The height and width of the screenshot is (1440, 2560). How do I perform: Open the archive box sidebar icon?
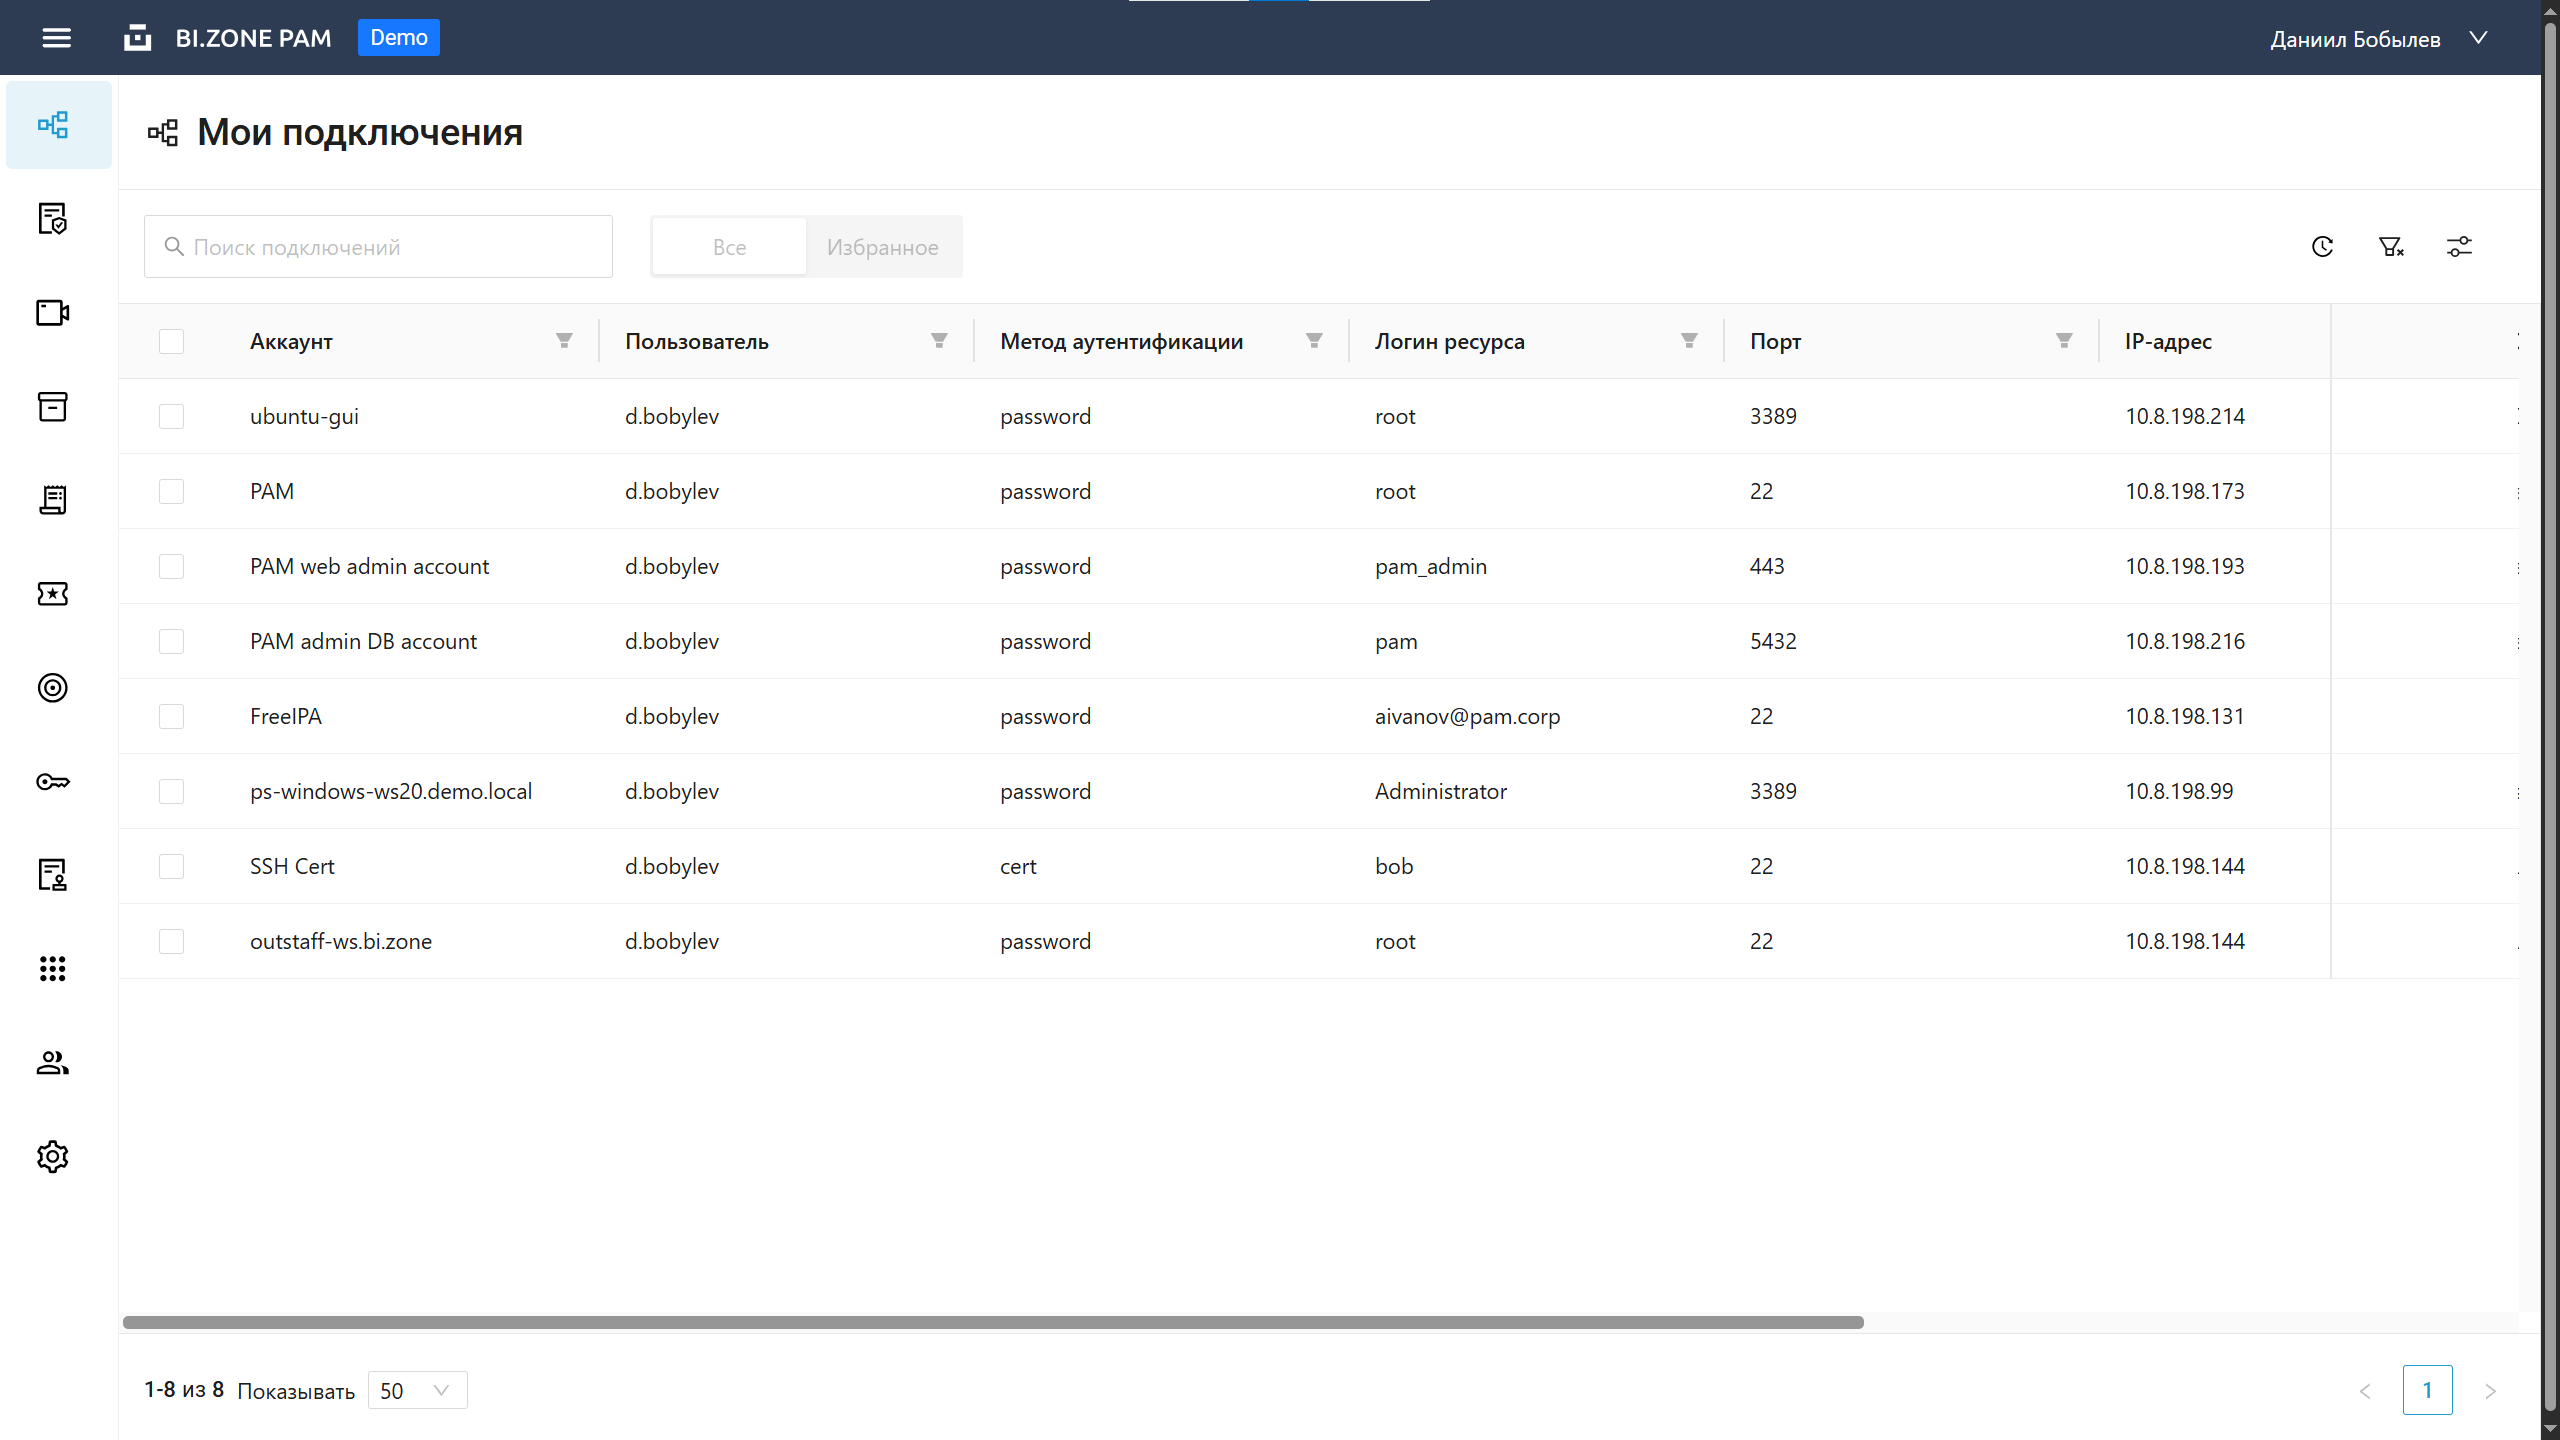click(53, 406)
